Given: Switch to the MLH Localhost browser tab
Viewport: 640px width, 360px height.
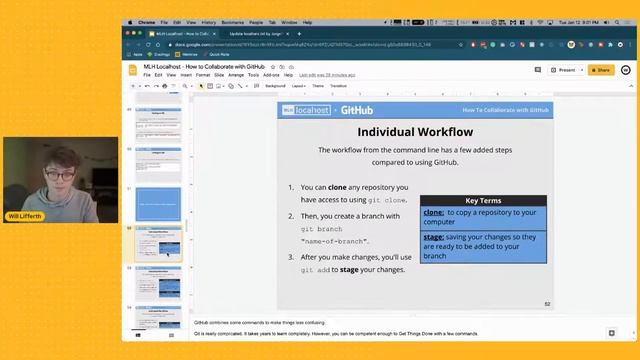Looking at the screenshot, I should (x=182, y=34).
